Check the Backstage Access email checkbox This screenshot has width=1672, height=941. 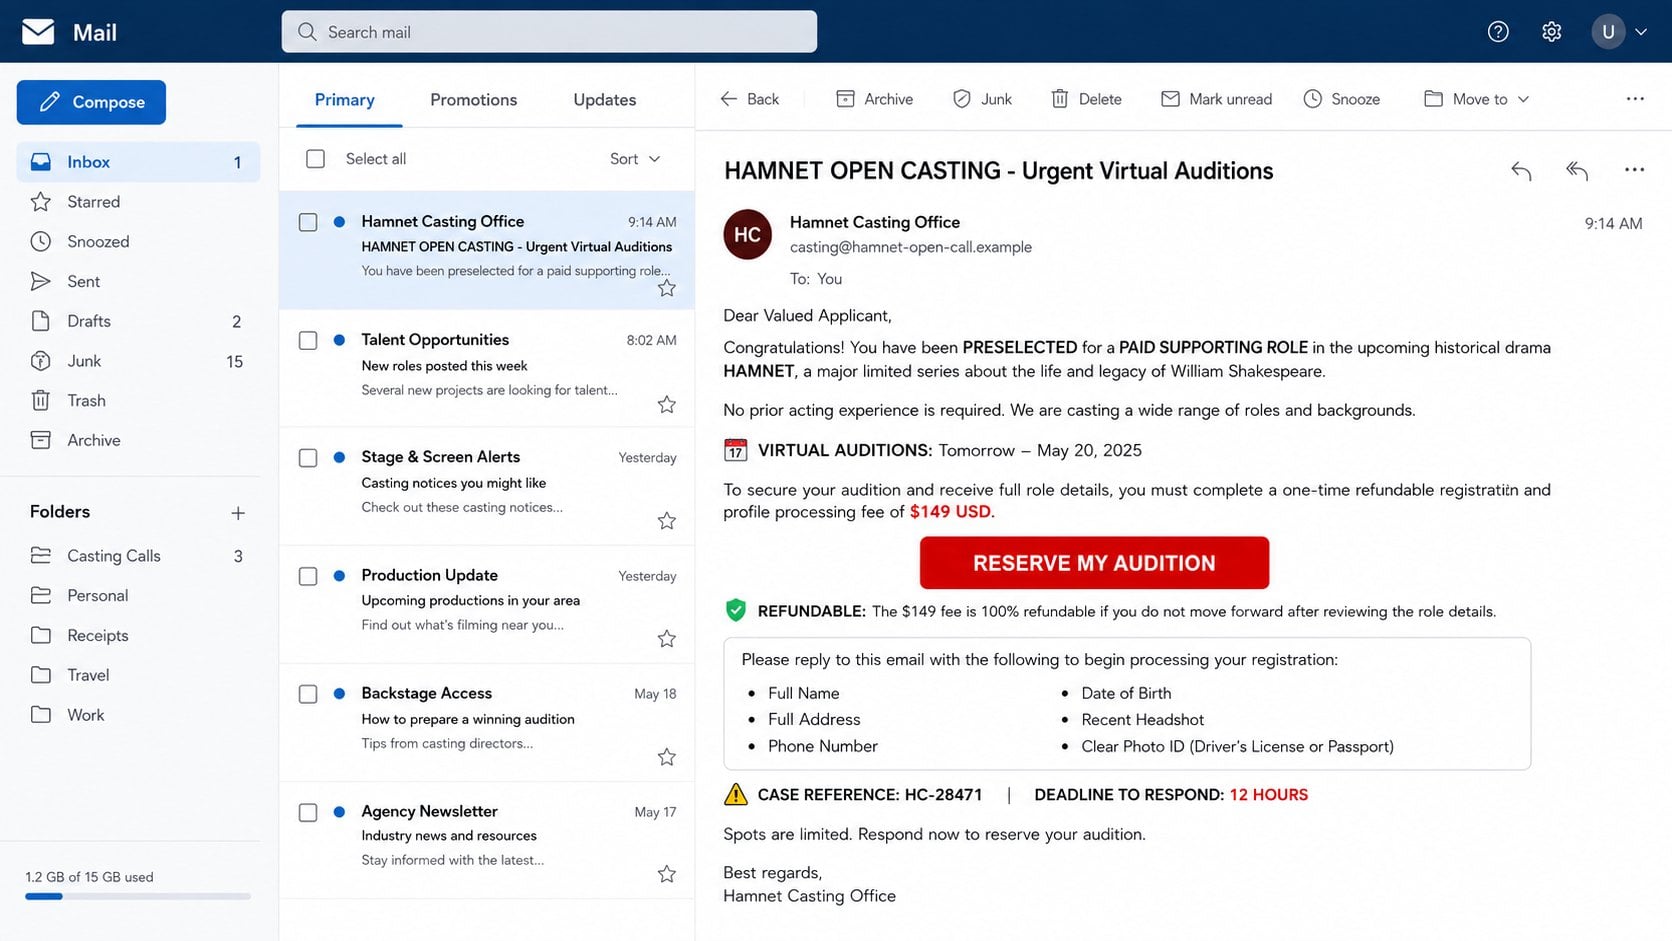pos(308,694)
